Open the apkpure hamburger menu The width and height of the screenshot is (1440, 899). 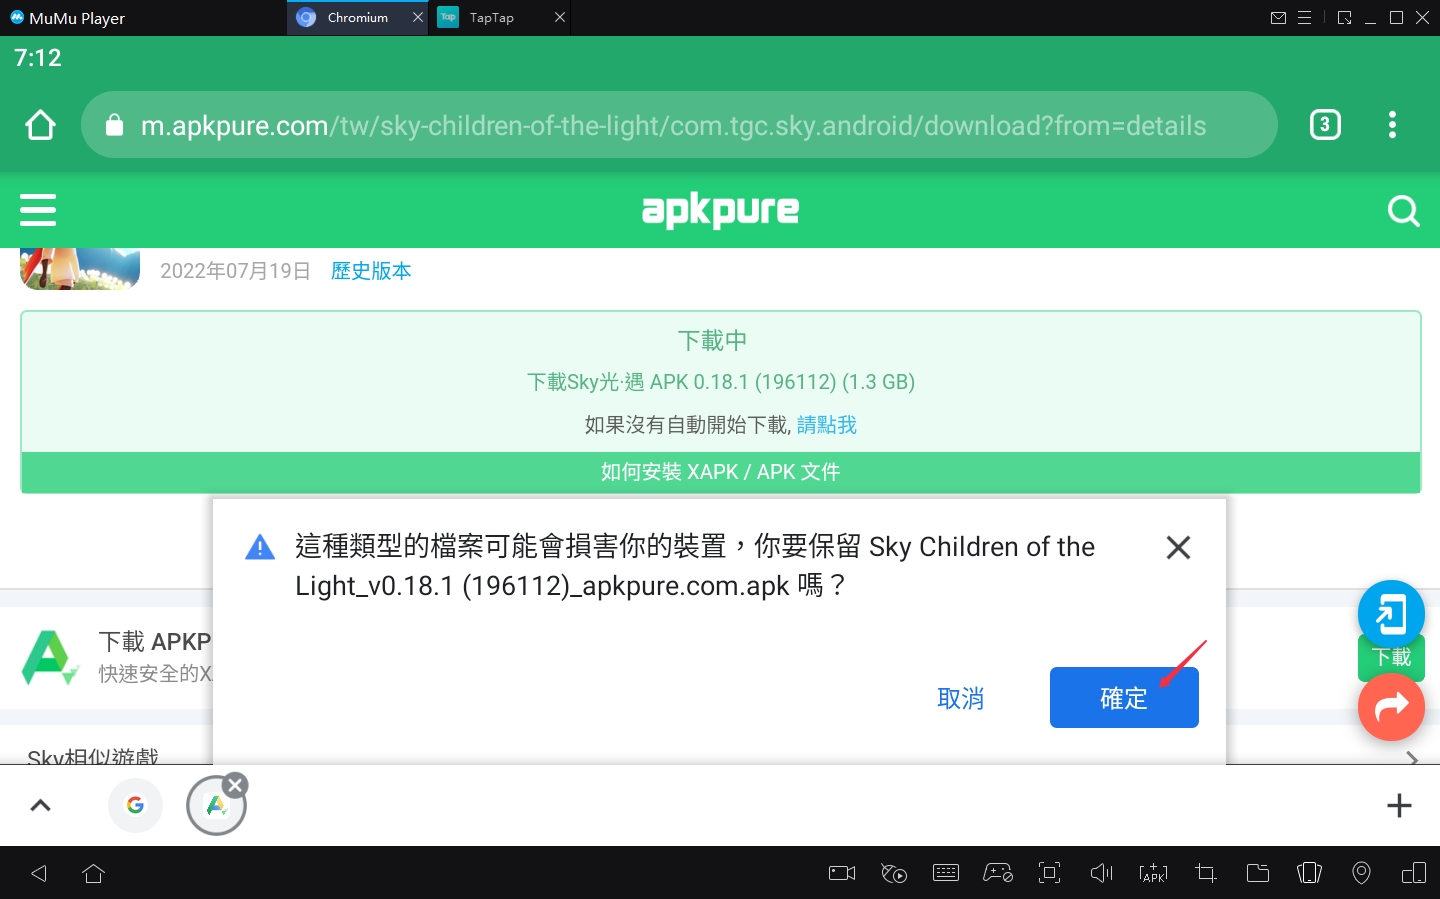pos(38,210)
